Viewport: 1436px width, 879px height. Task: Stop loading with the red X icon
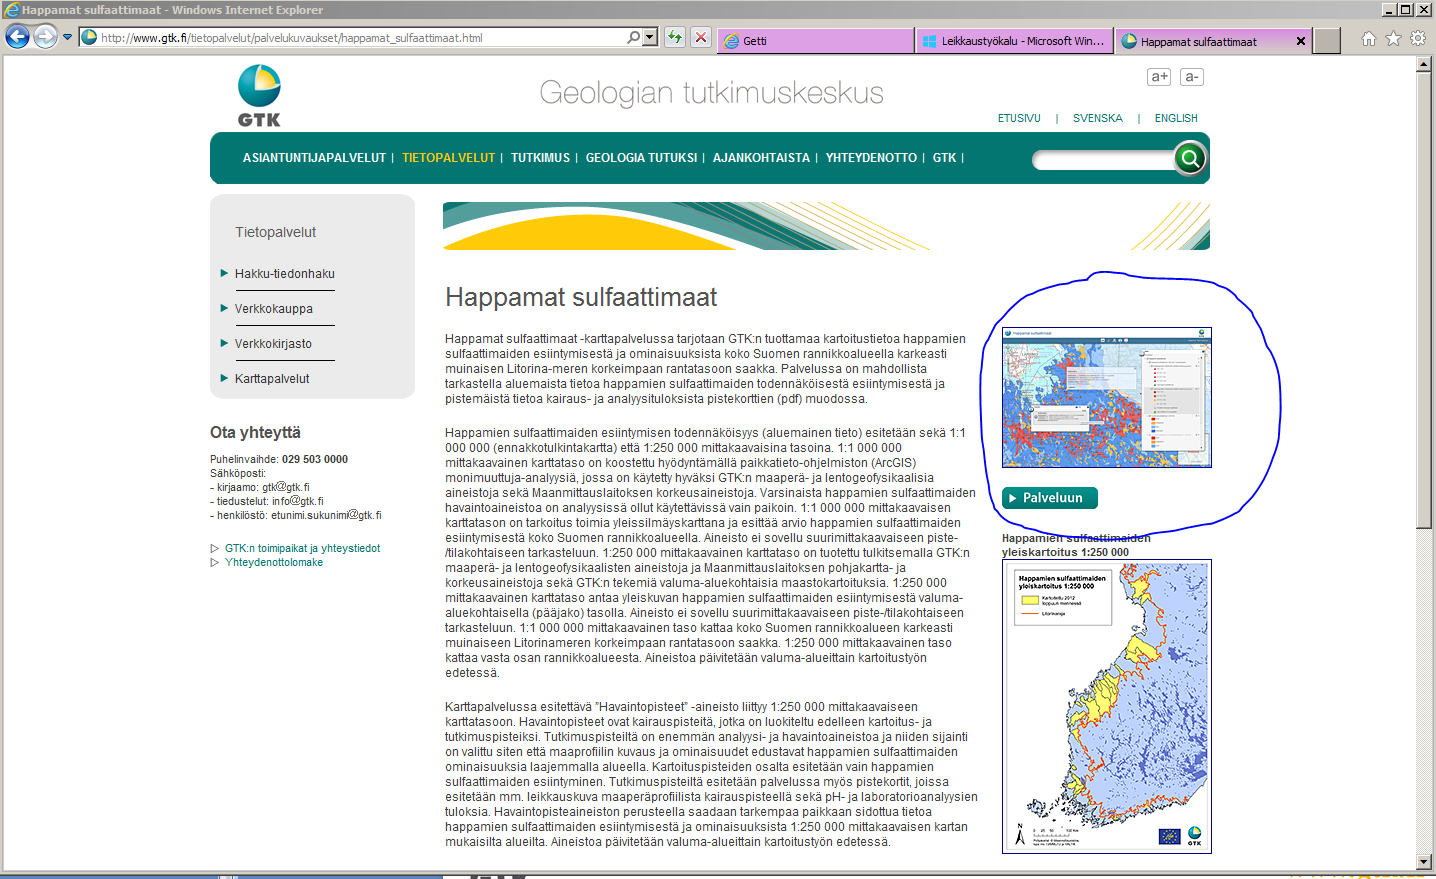tap(701, 38)
